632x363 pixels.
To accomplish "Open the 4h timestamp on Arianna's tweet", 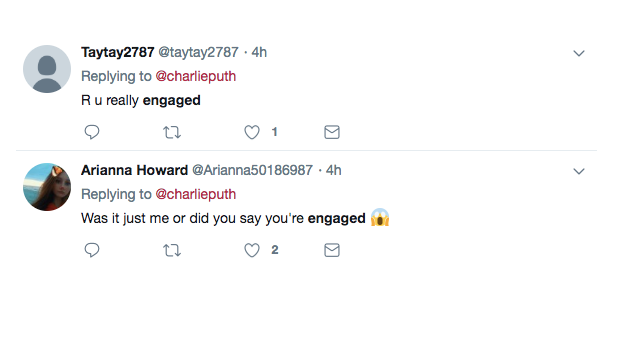I will (x=333, y=170).
